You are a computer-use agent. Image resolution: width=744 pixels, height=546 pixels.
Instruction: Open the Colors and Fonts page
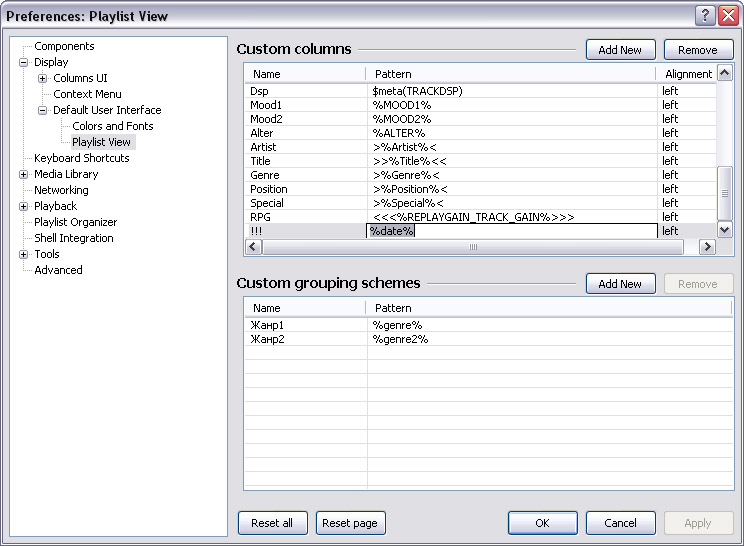click(x=112, y=126)
